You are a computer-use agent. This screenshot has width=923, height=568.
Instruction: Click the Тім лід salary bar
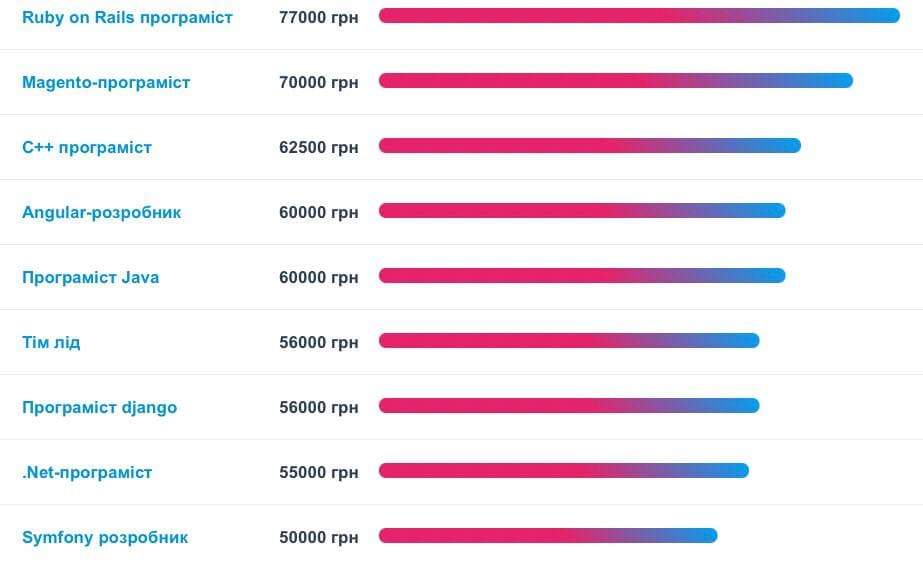[x=569, y=341]
